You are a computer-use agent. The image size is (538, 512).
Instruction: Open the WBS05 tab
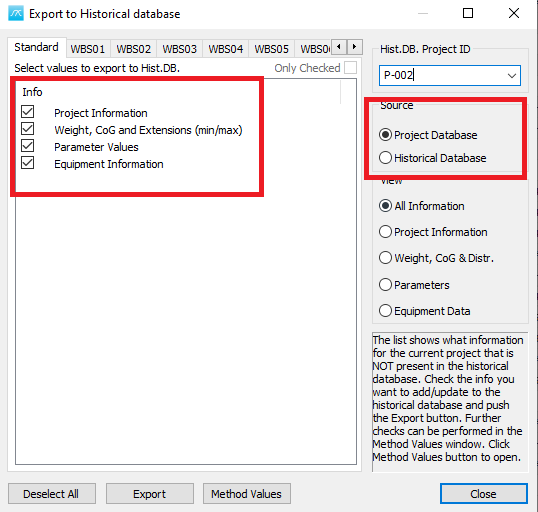point(271,49)
